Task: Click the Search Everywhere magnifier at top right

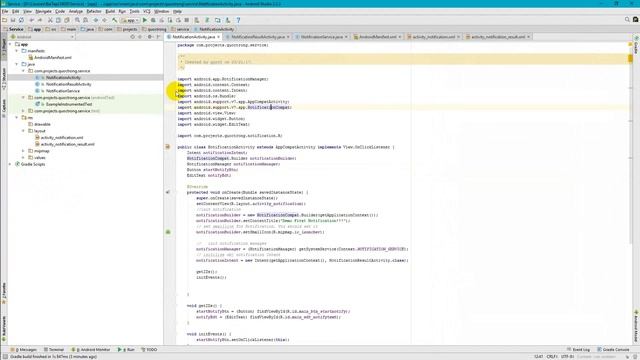Action: [627, 20]
